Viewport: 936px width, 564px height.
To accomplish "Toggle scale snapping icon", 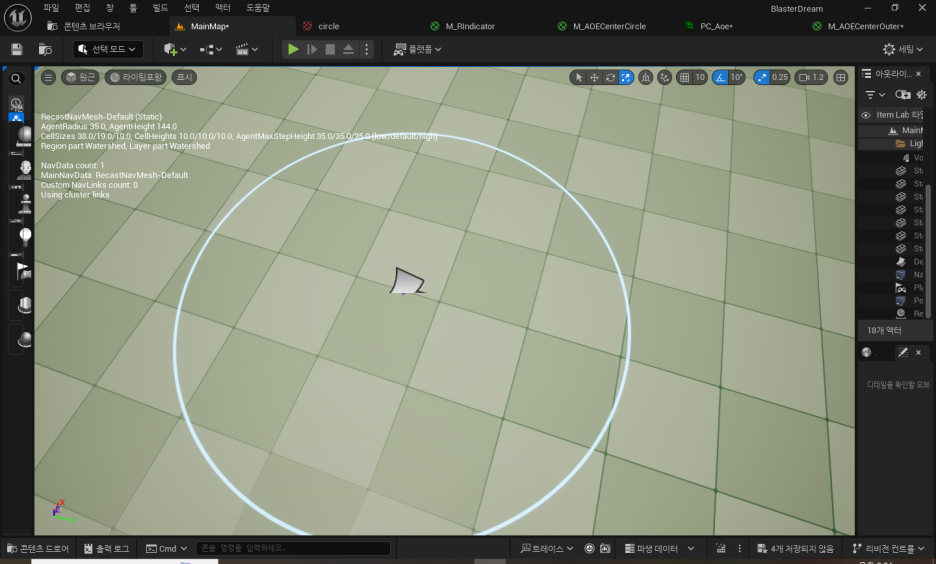I will [761, 77].
